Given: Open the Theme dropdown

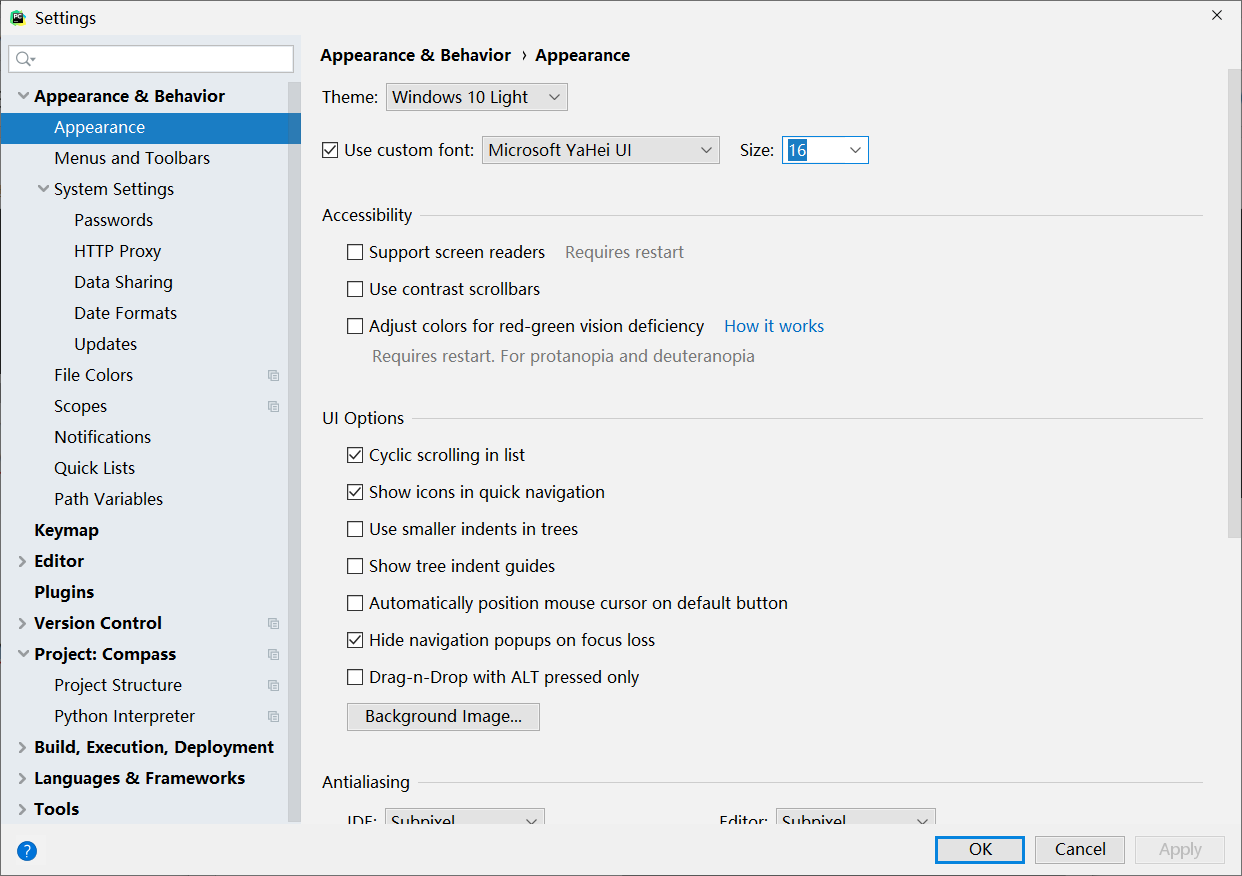Looking at the screenshot, I should (477, 97).
